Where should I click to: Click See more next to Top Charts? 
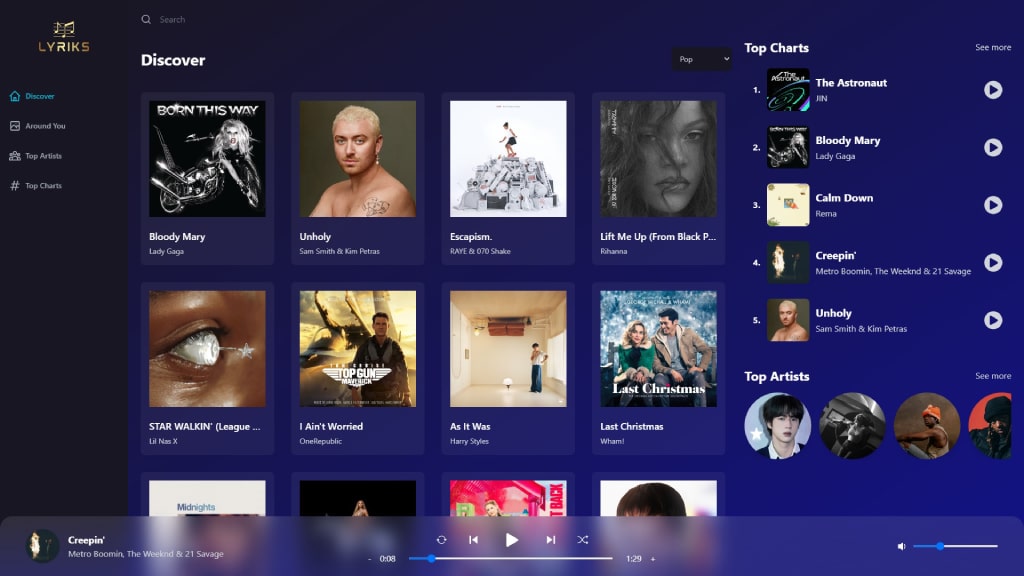(993, 47)
